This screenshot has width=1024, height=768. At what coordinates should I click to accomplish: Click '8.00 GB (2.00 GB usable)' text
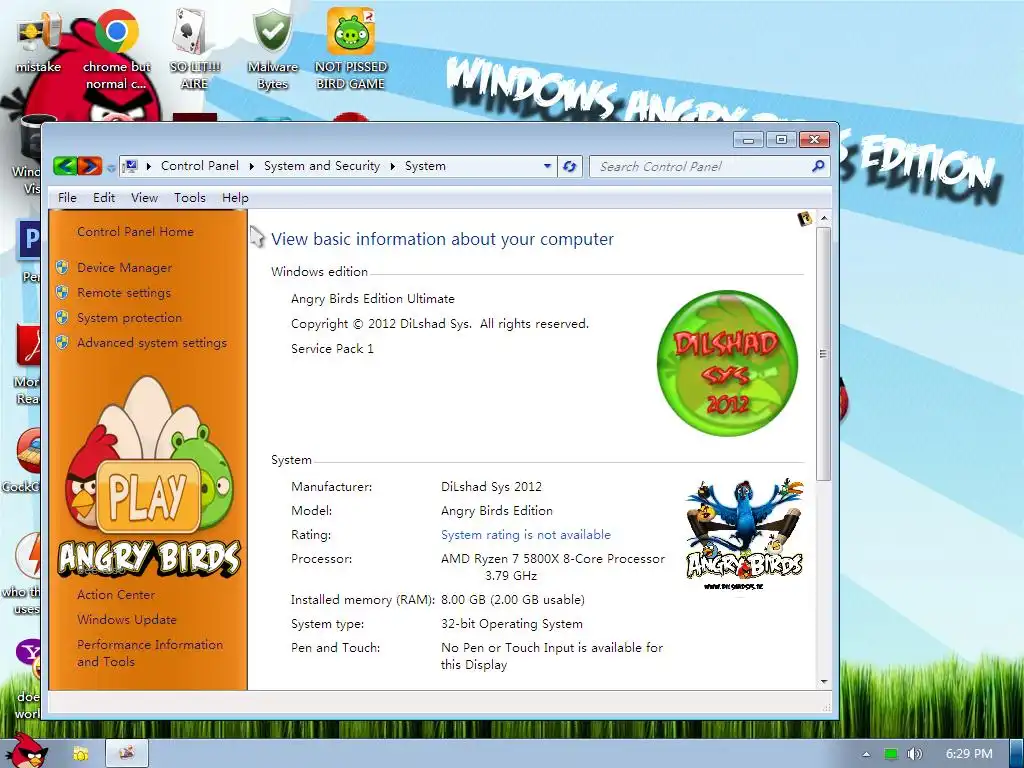tap(513, 600)
